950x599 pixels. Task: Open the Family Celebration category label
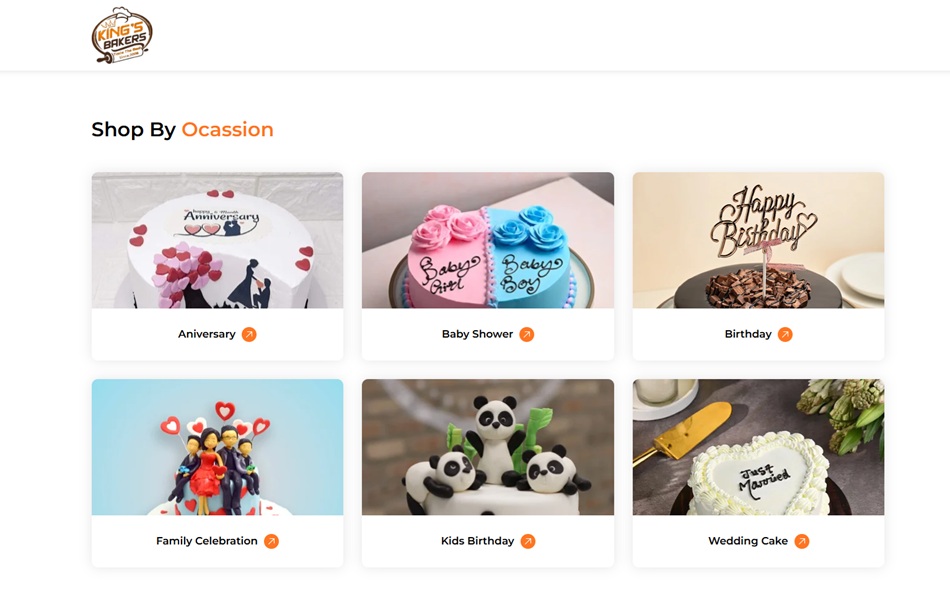click(207, 541)
